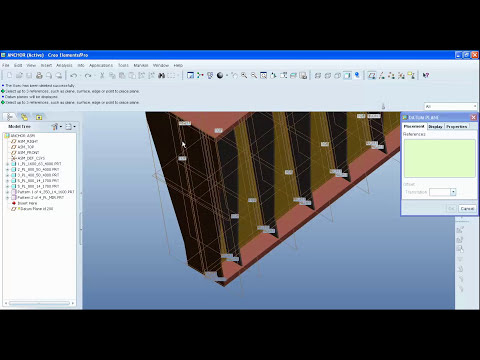Click the Zoom Out magnifier icon
The image size is (480, 360).
point(254,76)
